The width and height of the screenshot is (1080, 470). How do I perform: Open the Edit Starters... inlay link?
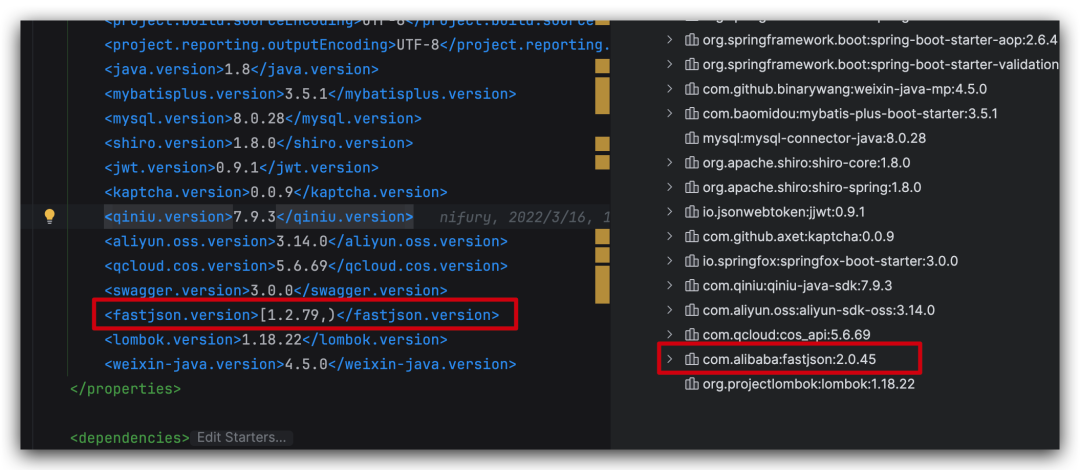pos(241,438)
